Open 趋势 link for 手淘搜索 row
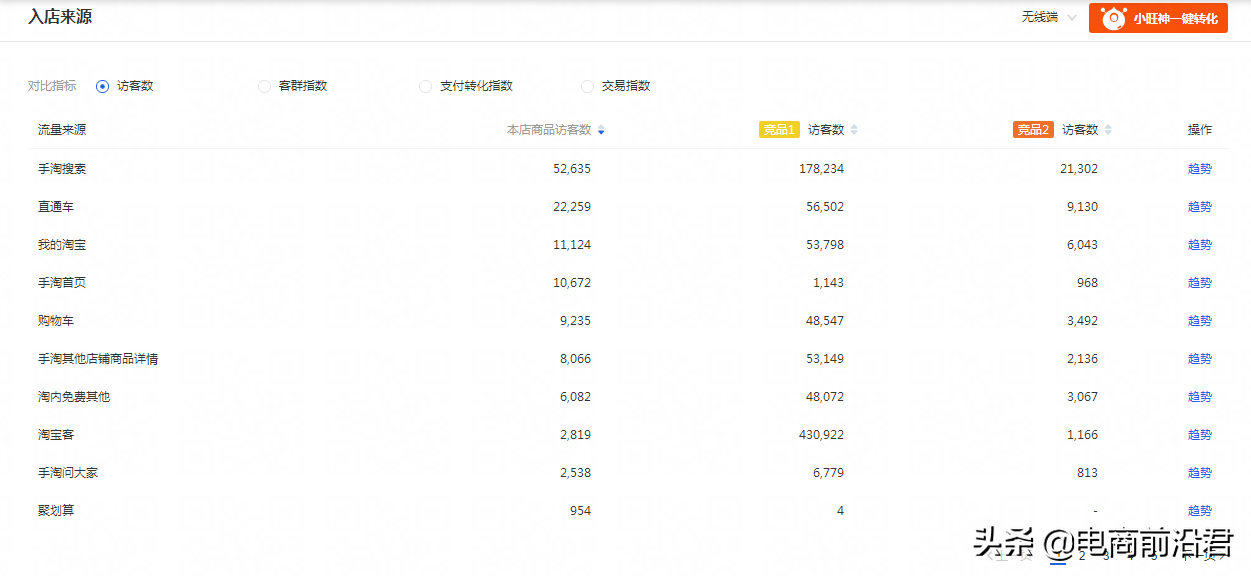This screenshot has width=1251, height=576. click(1200, 169)
